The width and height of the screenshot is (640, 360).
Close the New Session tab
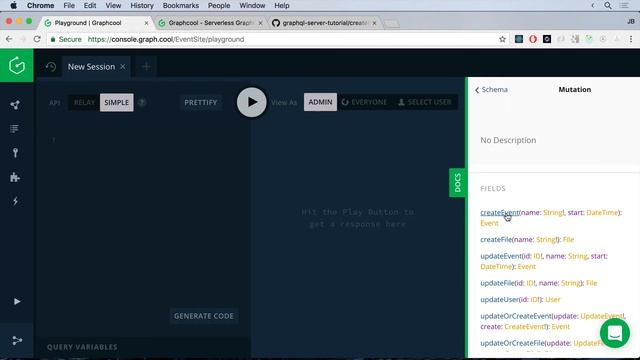click(123, 67)
